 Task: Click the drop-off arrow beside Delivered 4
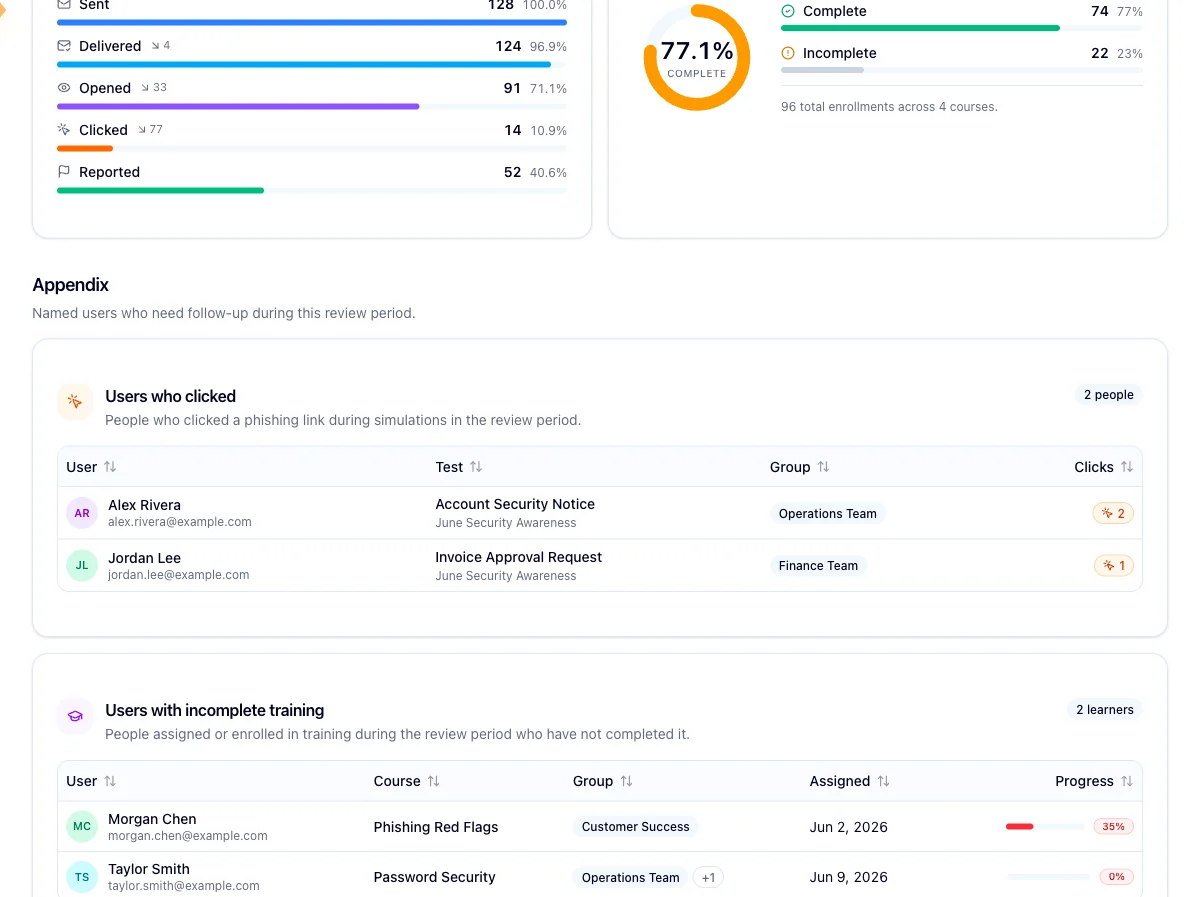[x=155, y=46]
